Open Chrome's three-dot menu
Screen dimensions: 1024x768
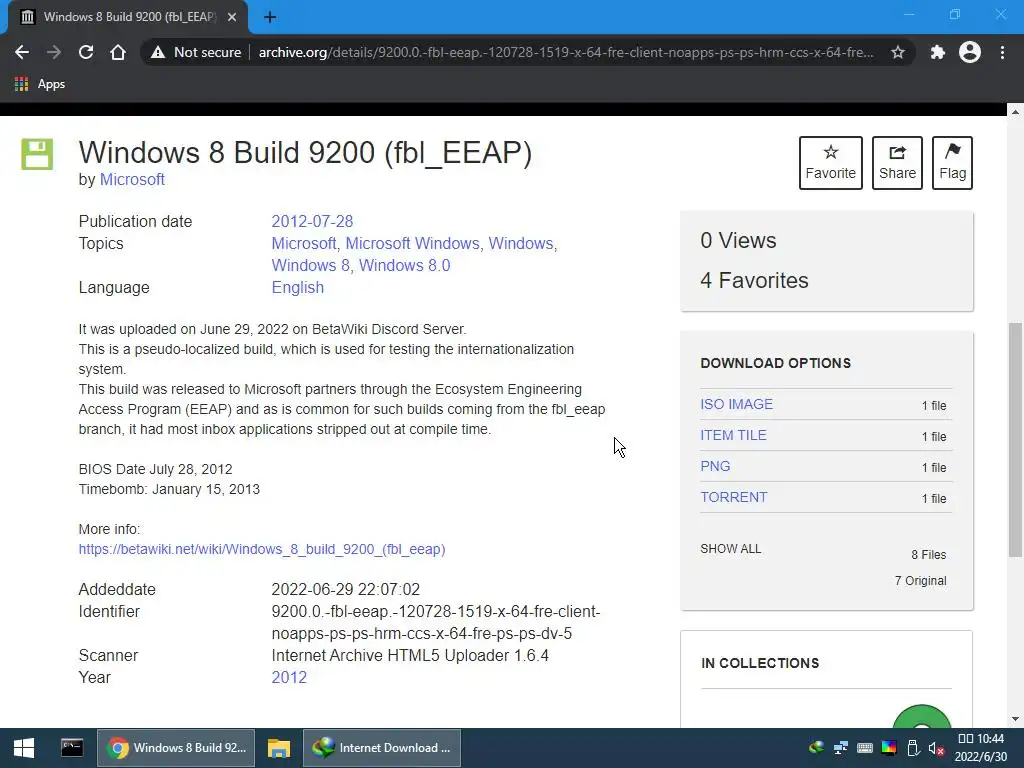[x=1002, y=52]
